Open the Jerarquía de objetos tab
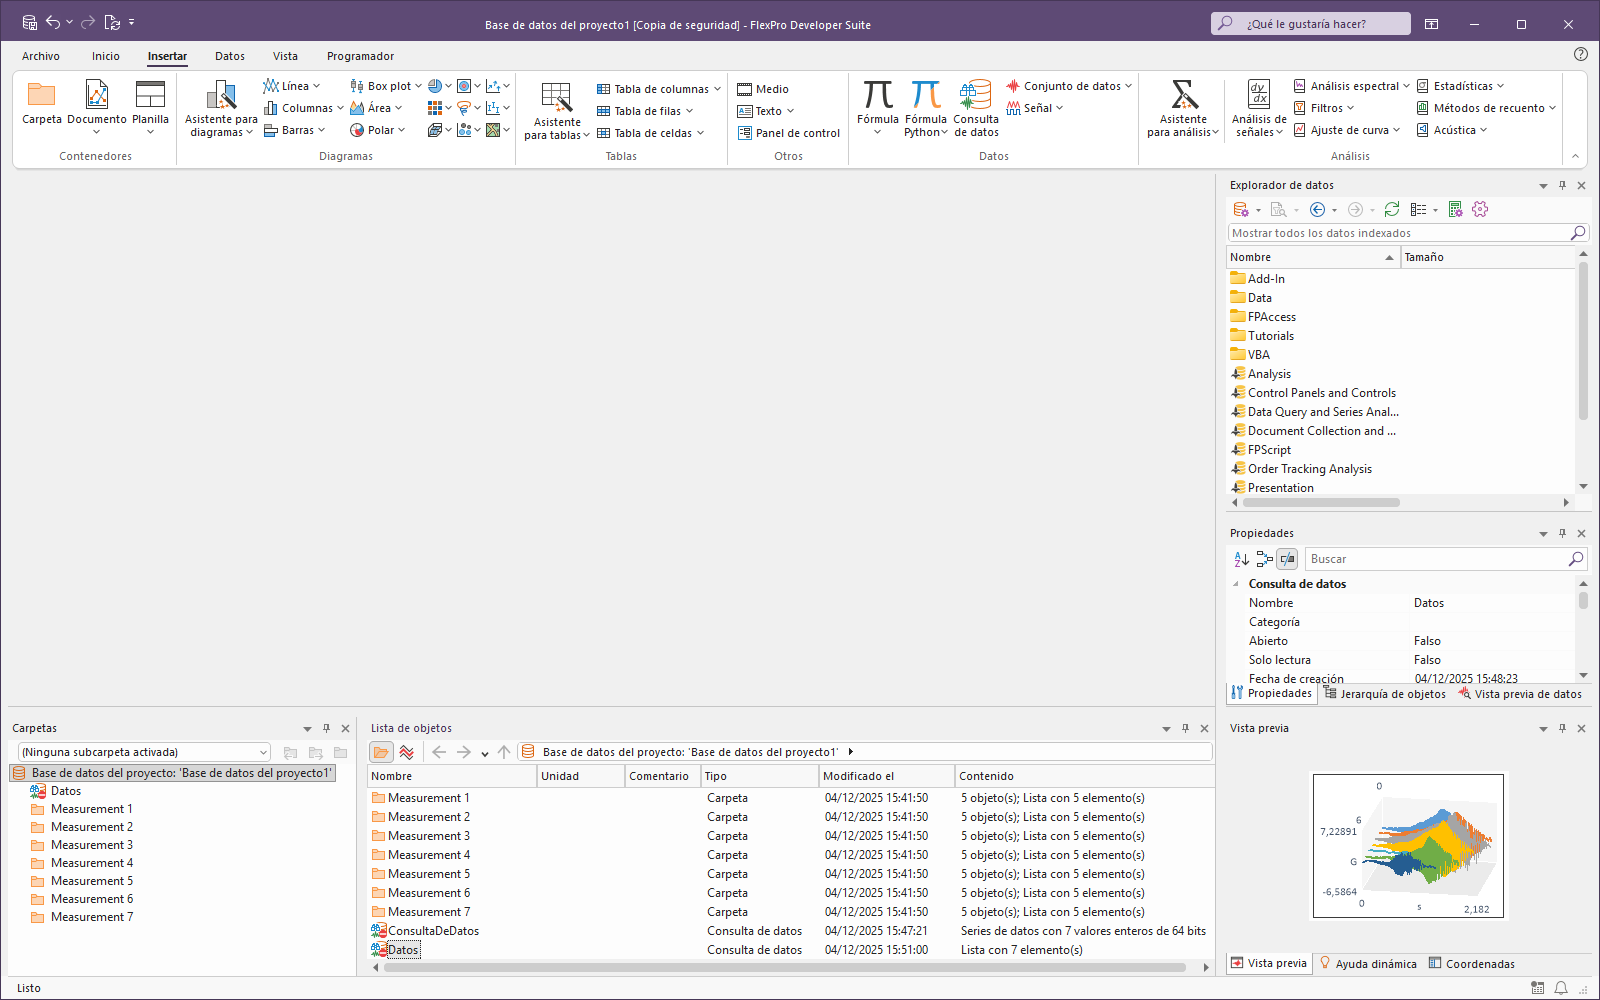The height and width of the screenshot is (1000, 1600). point(1384,694)
